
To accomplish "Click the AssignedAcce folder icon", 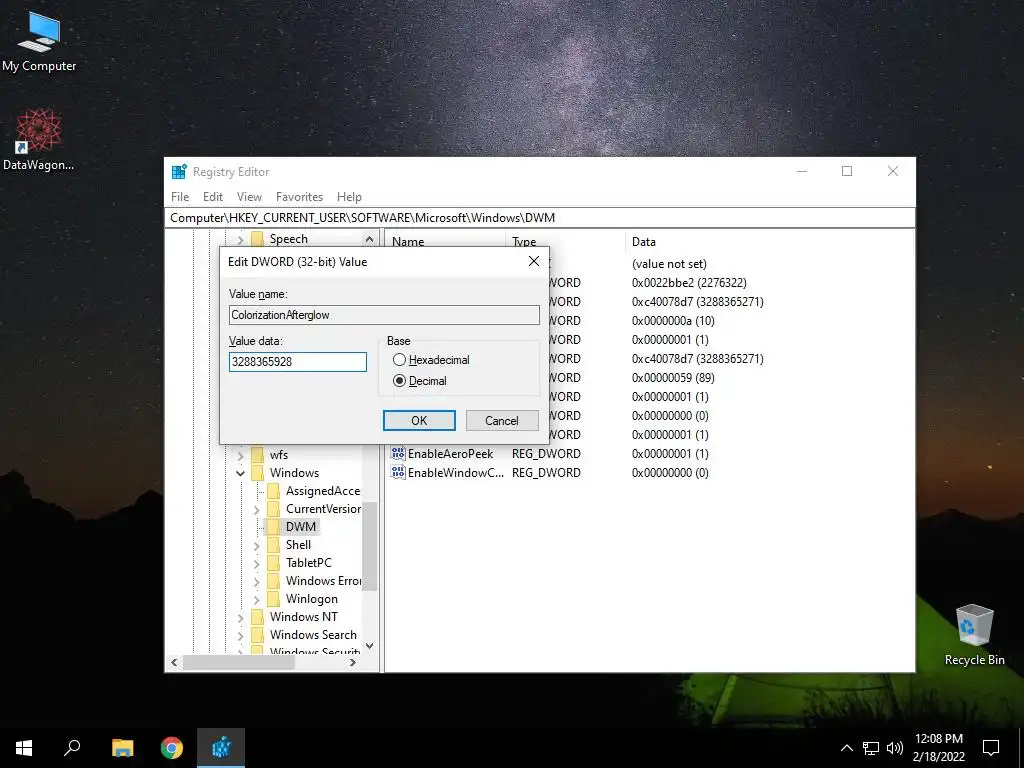I will [274, 490].
